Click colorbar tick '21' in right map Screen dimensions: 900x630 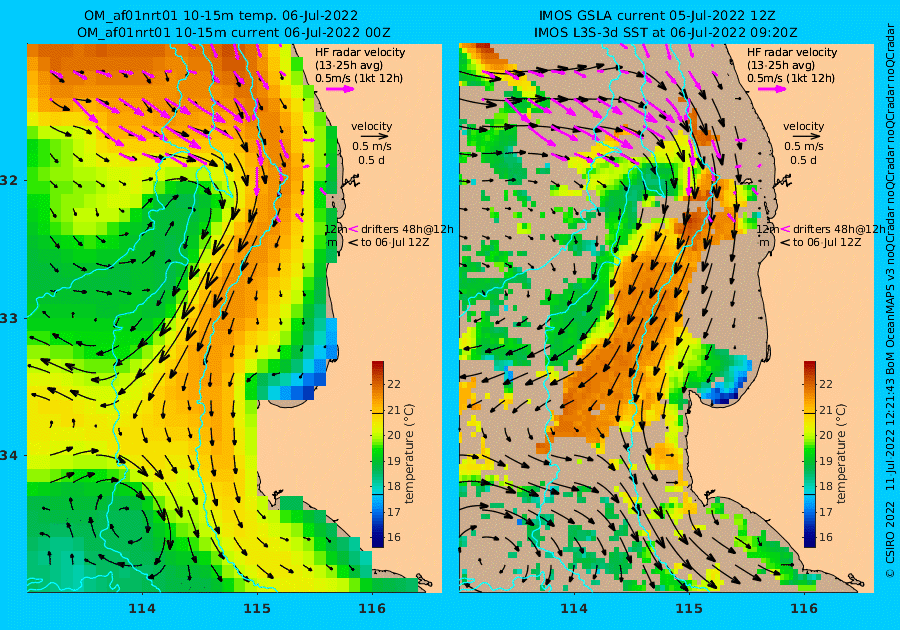tap(825, 410)
